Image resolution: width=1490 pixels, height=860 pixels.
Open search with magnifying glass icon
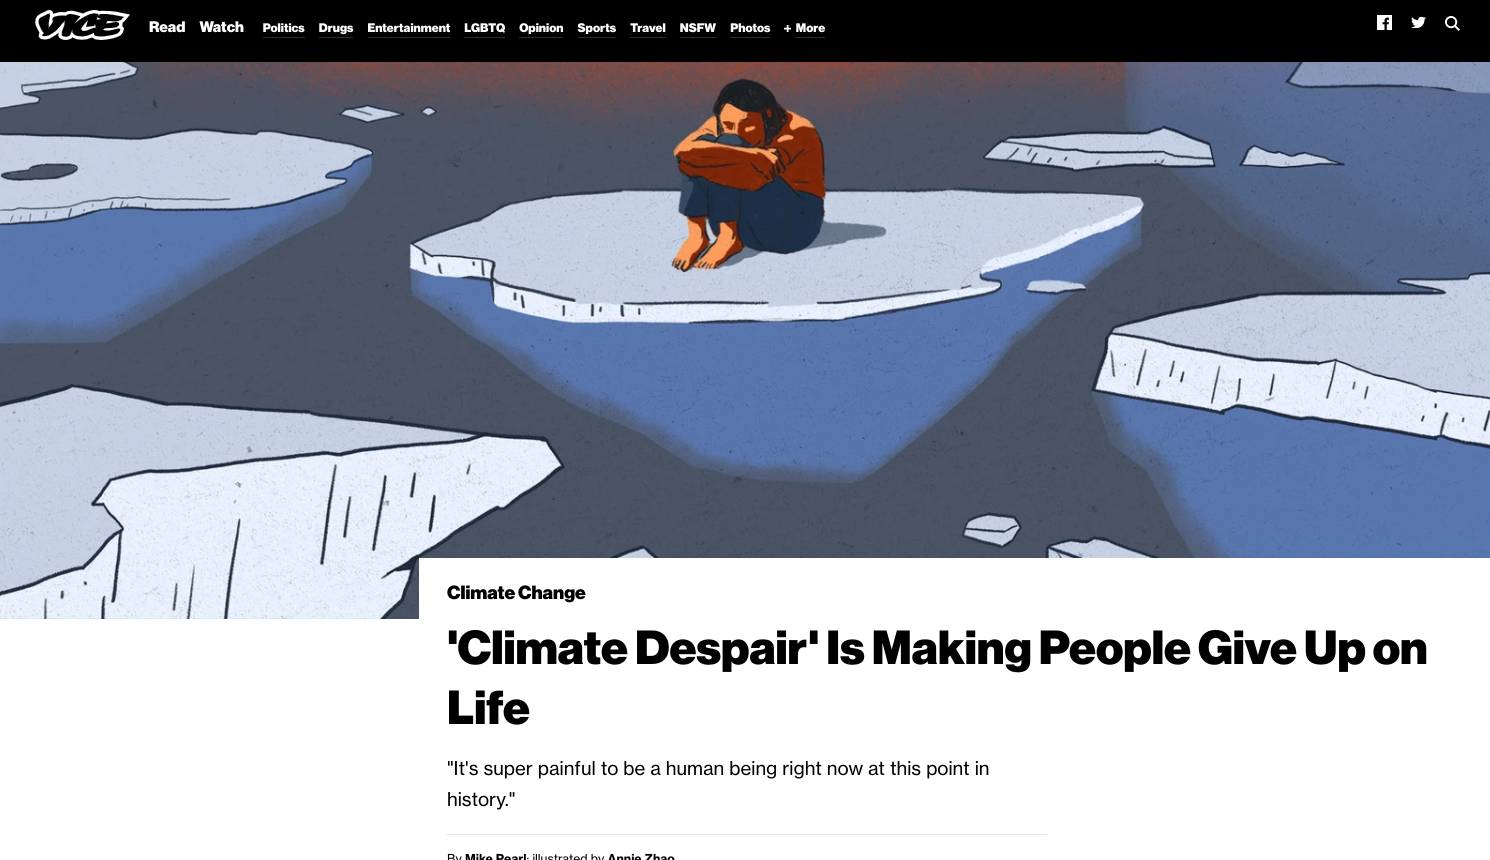(x=1452, y=23)
